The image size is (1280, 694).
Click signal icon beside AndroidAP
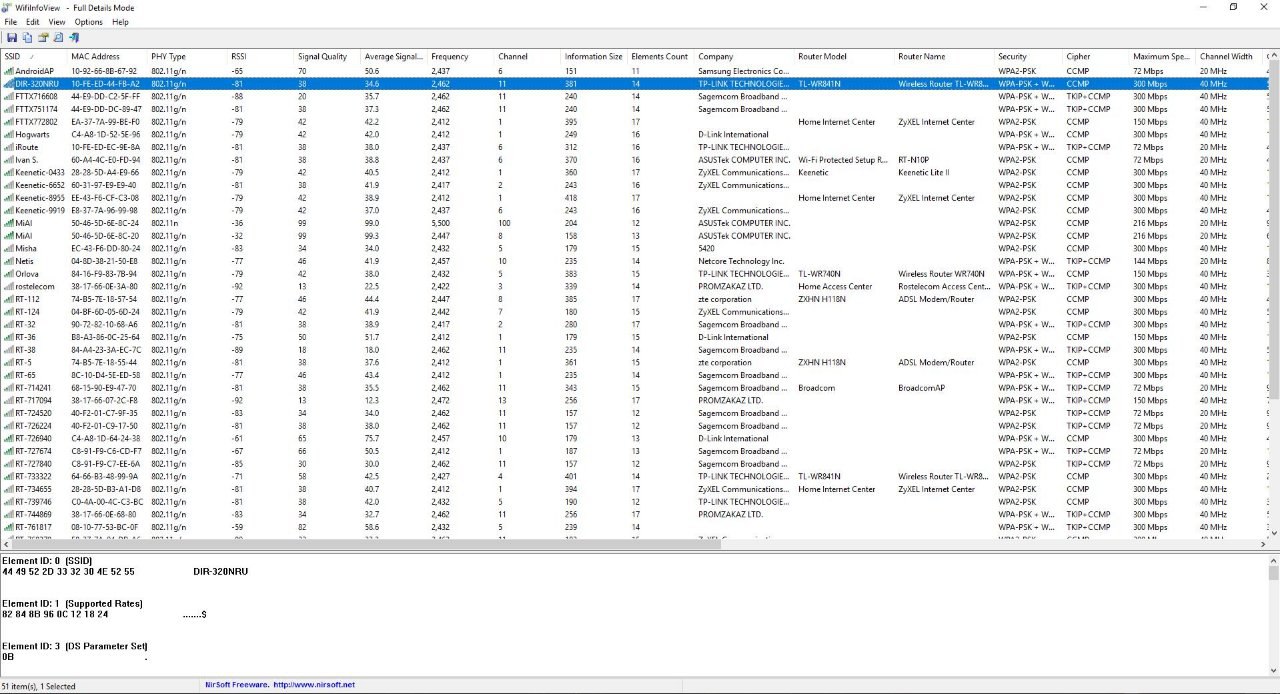click(8, 71)
